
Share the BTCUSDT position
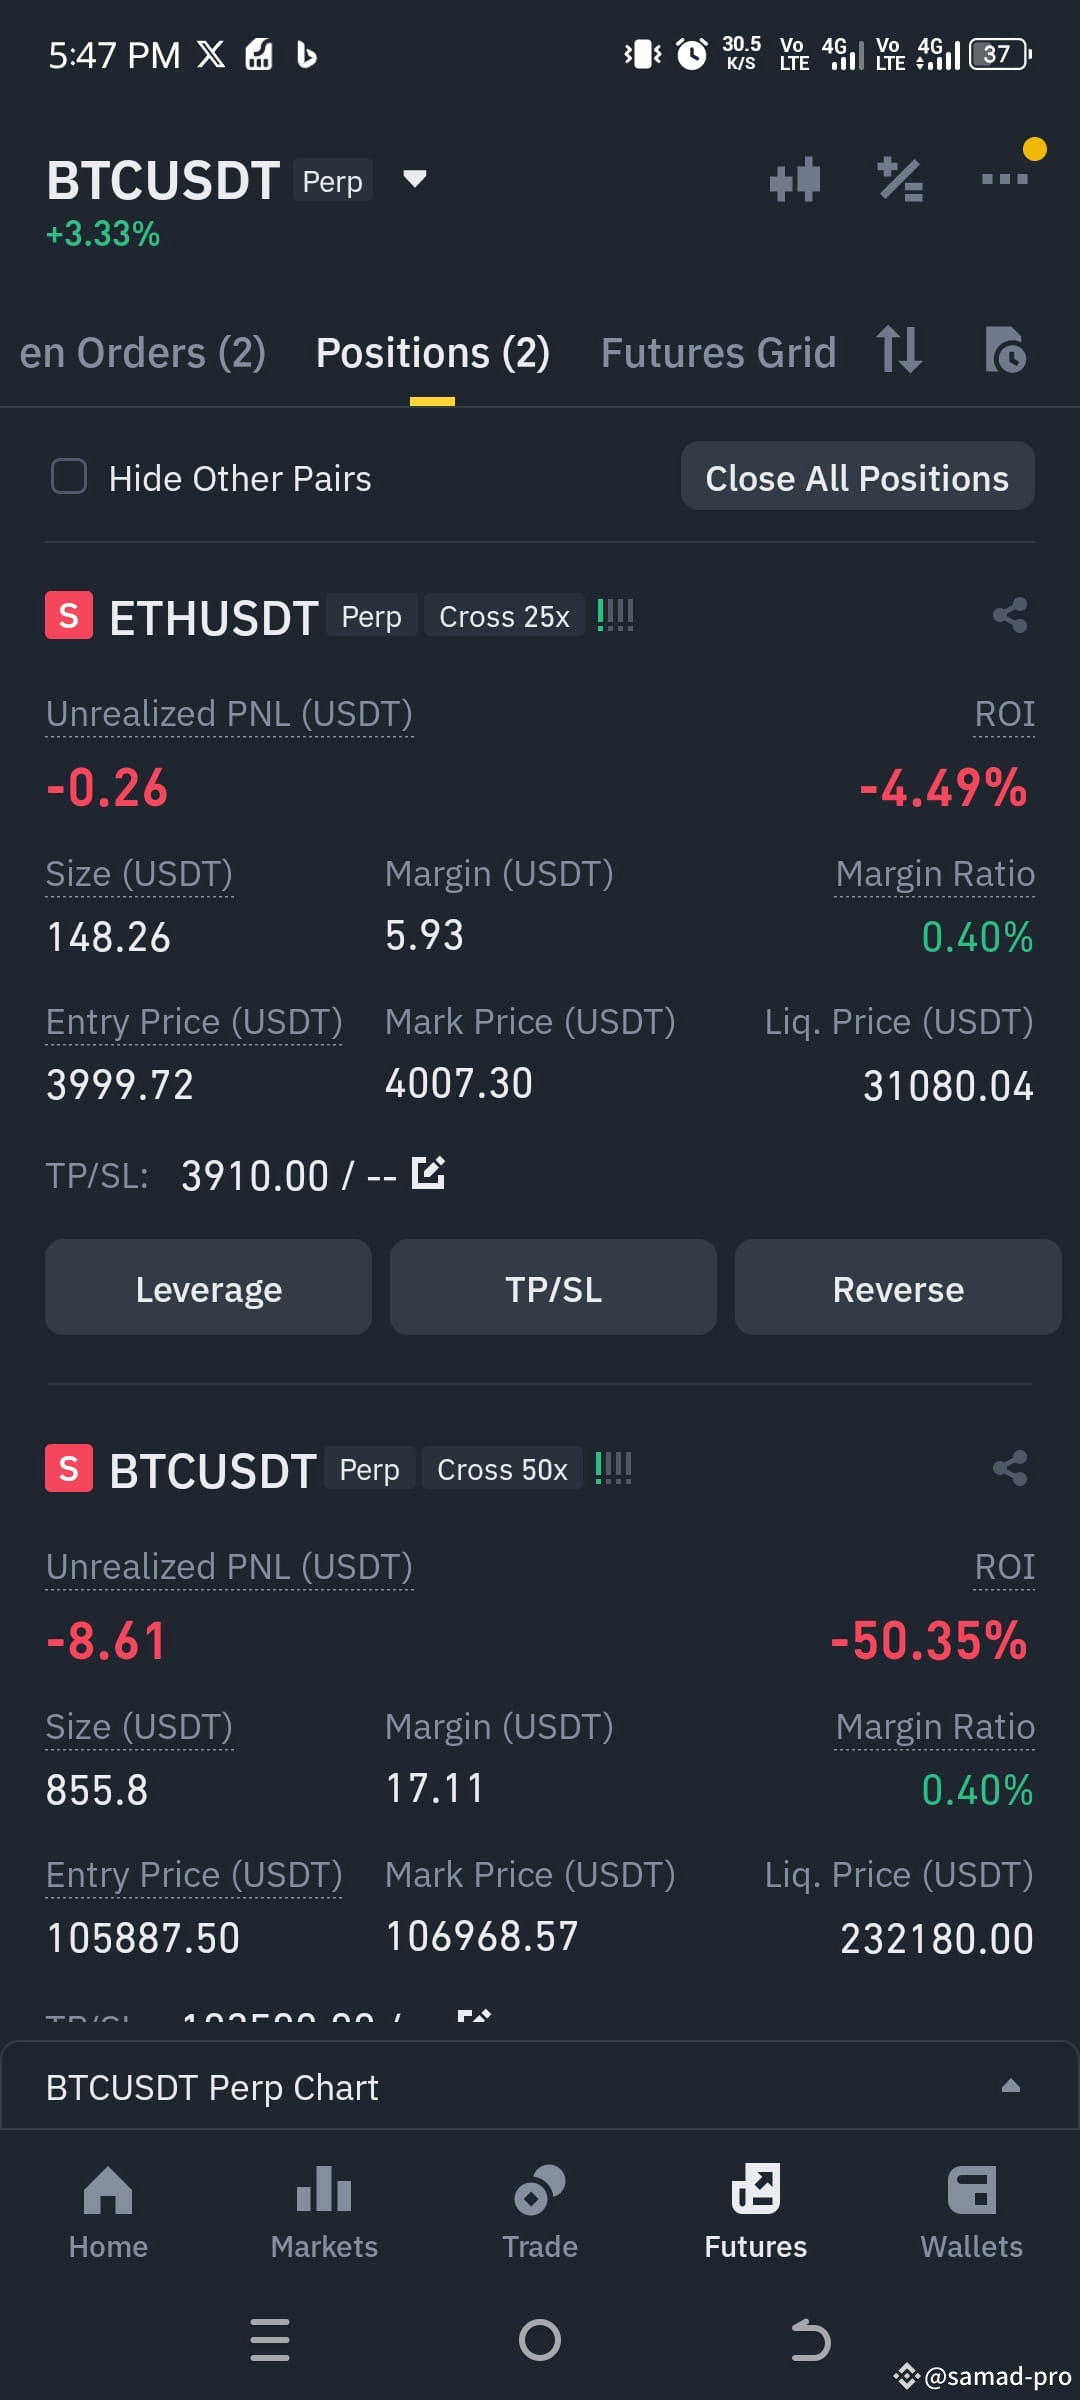coord(1010,1468)
